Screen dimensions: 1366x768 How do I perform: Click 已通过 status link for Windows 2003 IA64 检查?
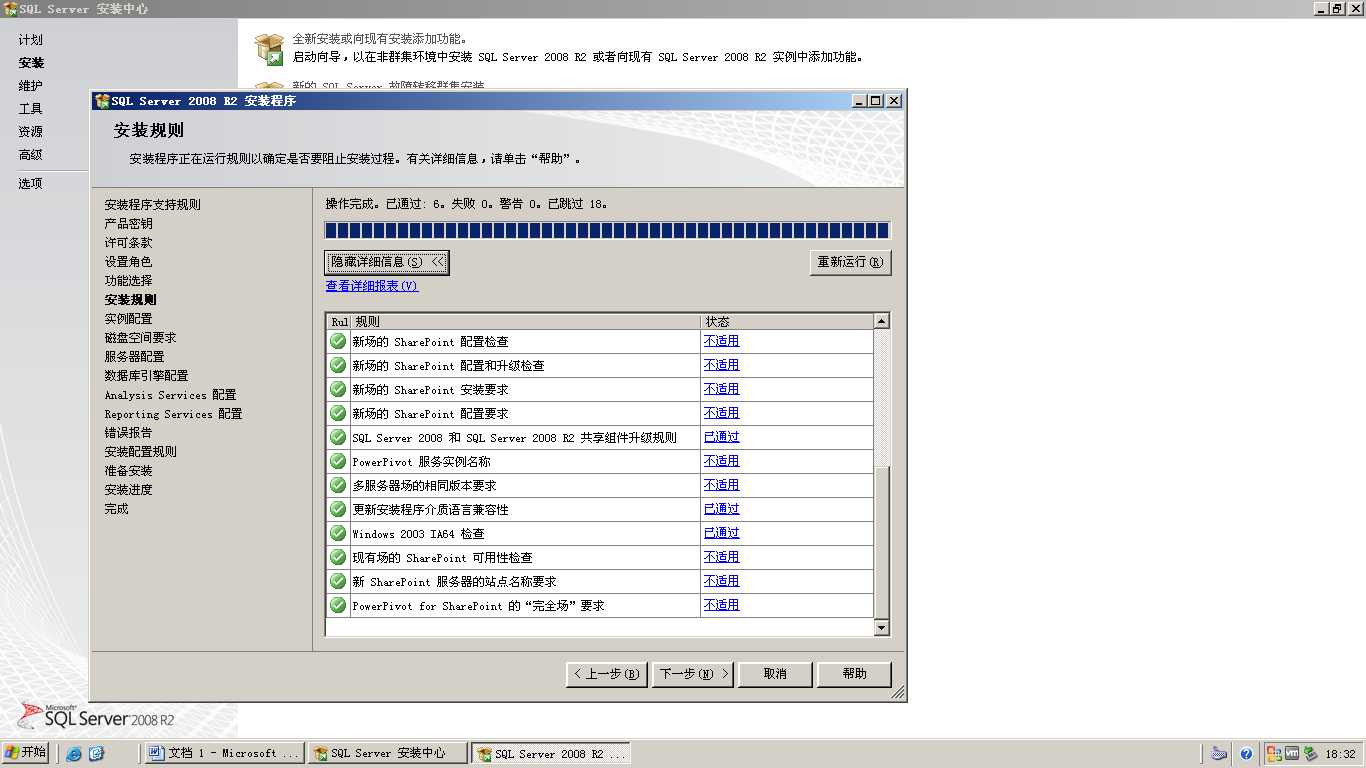722,533
